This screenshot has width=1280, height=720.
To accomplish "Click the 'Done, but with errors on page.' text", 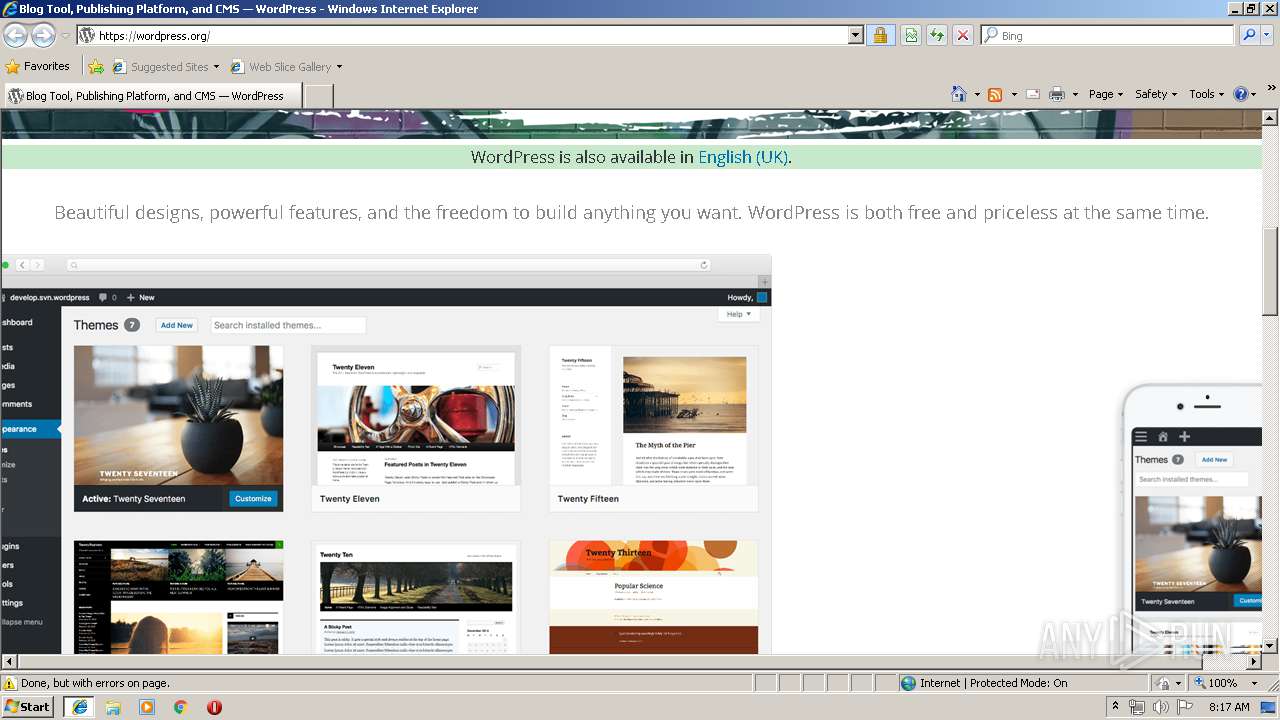I will pos(95,683).
